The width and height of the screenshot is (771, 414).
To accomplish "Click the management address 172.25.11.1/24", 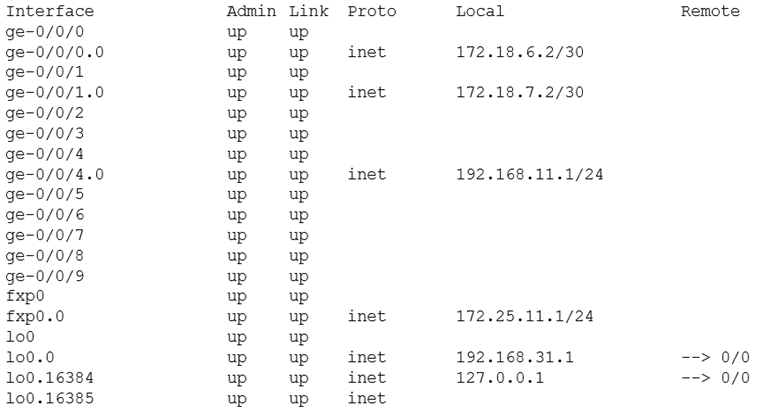I will [x=525, y=316].
